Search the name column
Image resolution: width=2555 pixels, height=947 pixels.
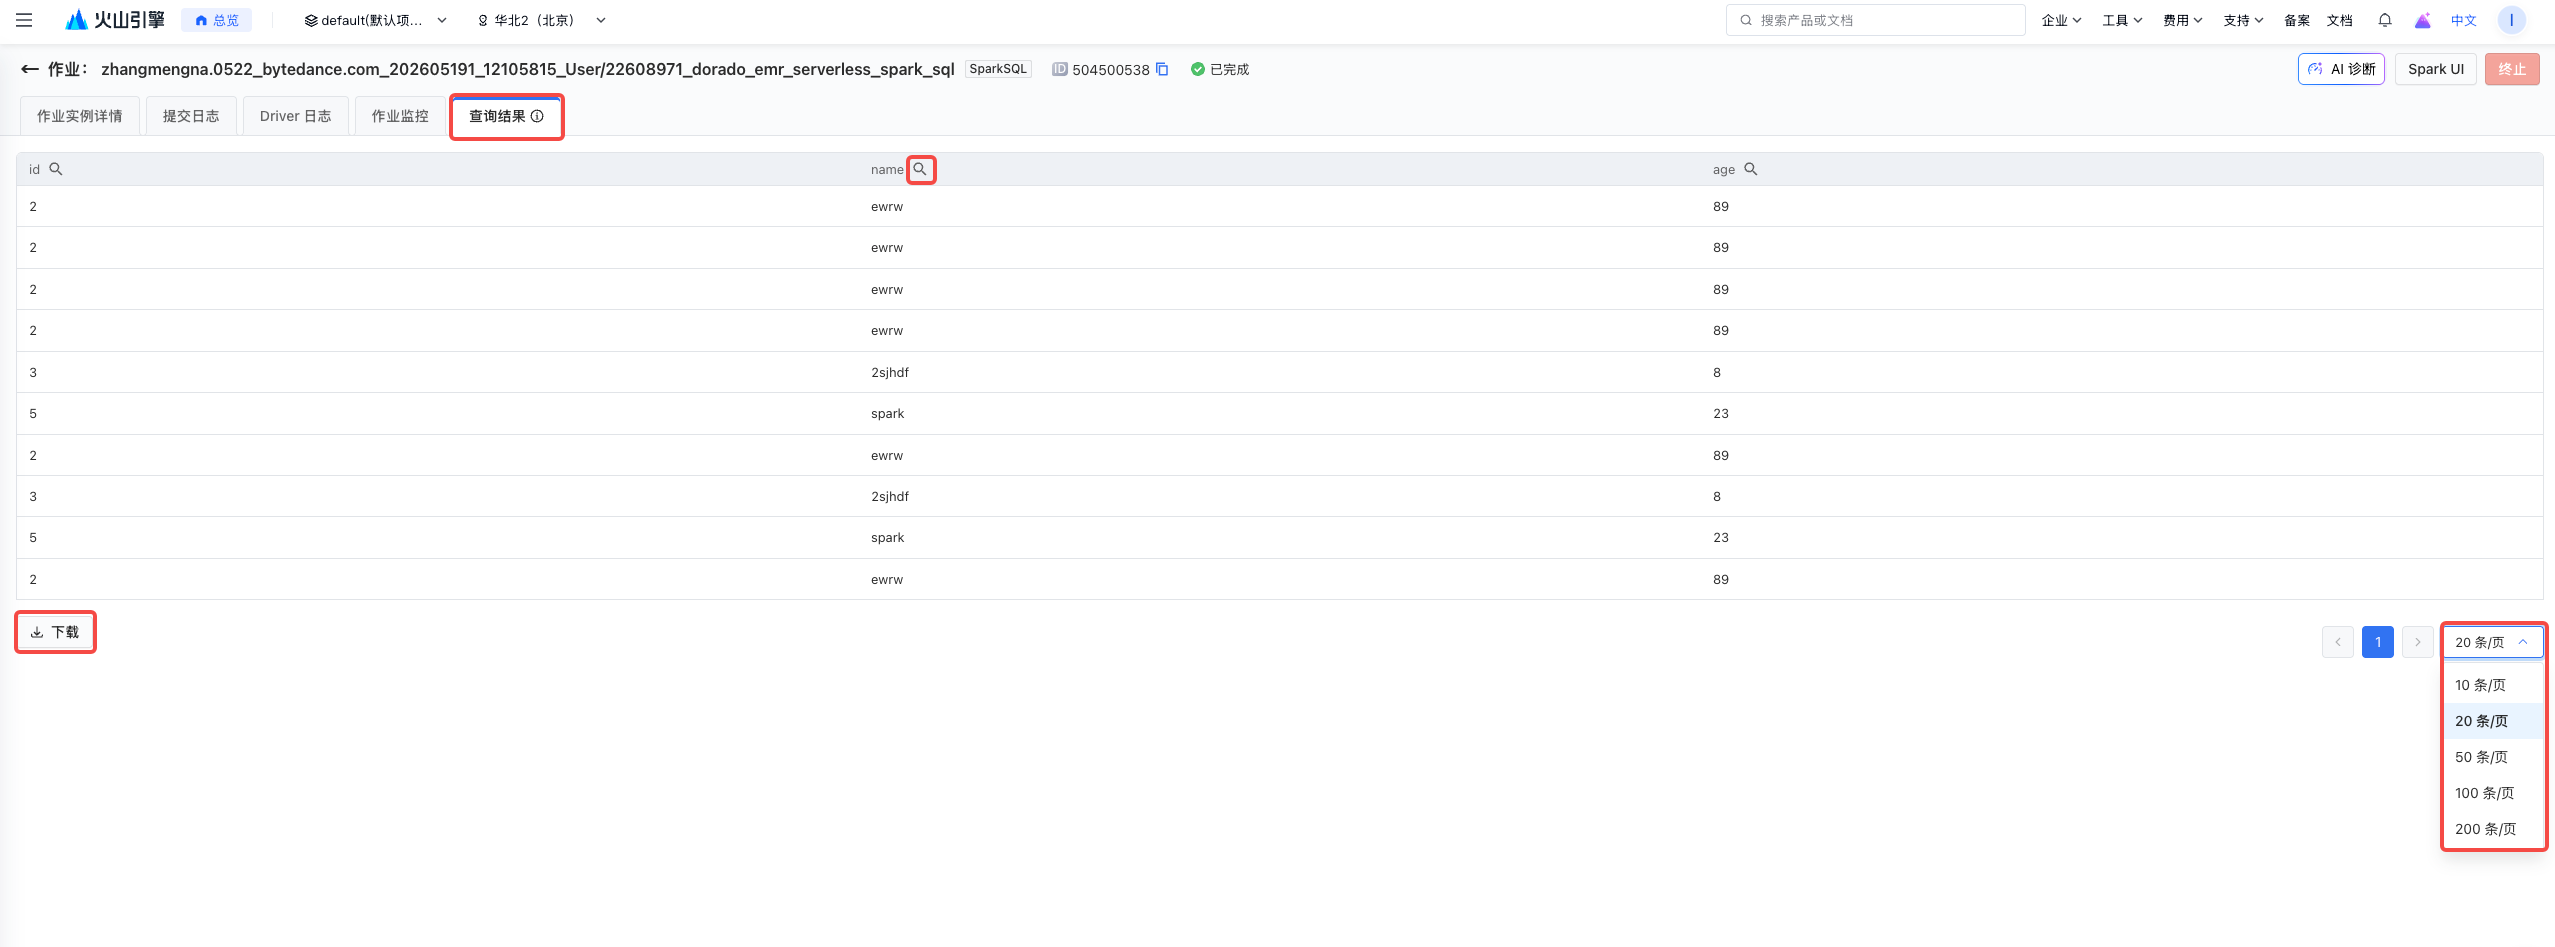[920, 169]
